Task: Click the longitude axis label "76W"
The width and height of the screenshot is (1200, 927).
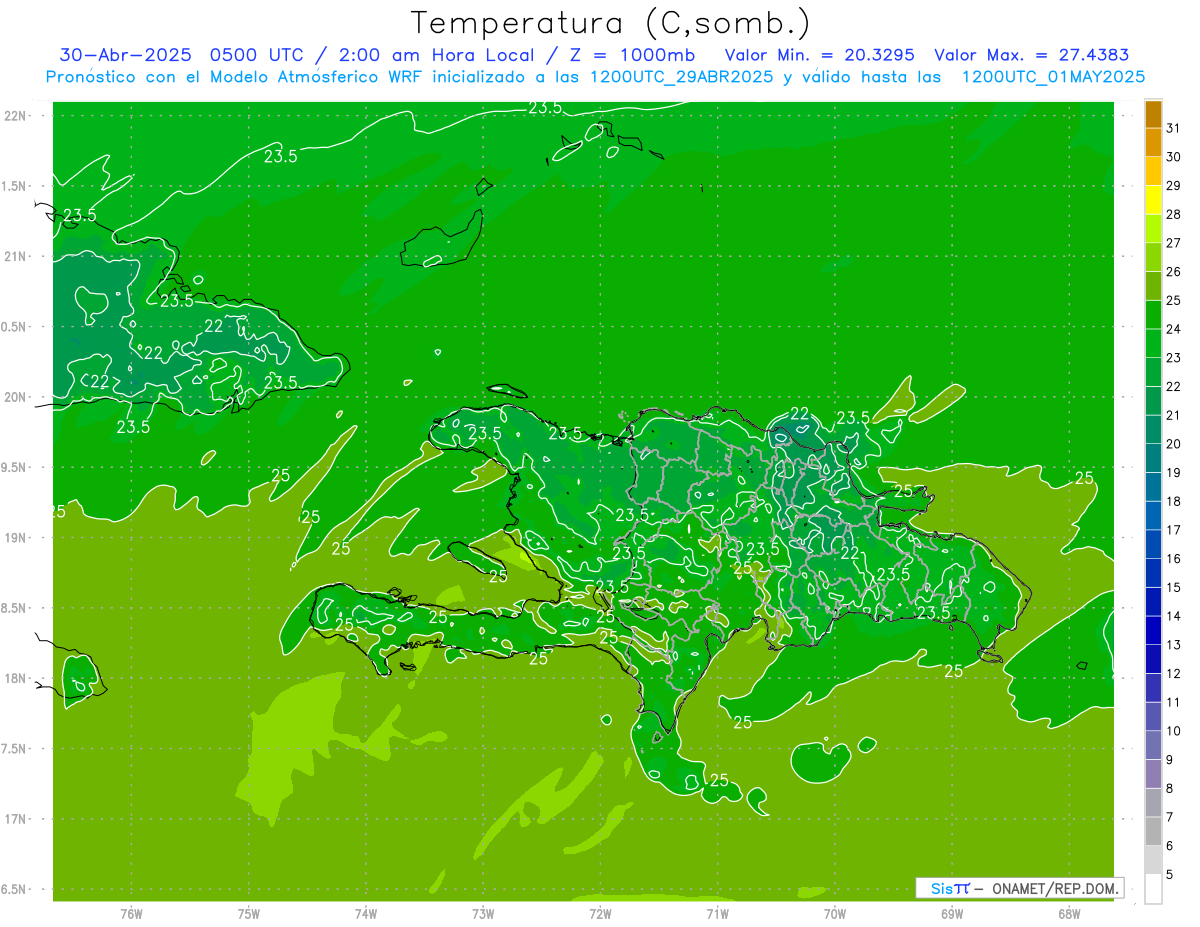Action: (131, 913)
